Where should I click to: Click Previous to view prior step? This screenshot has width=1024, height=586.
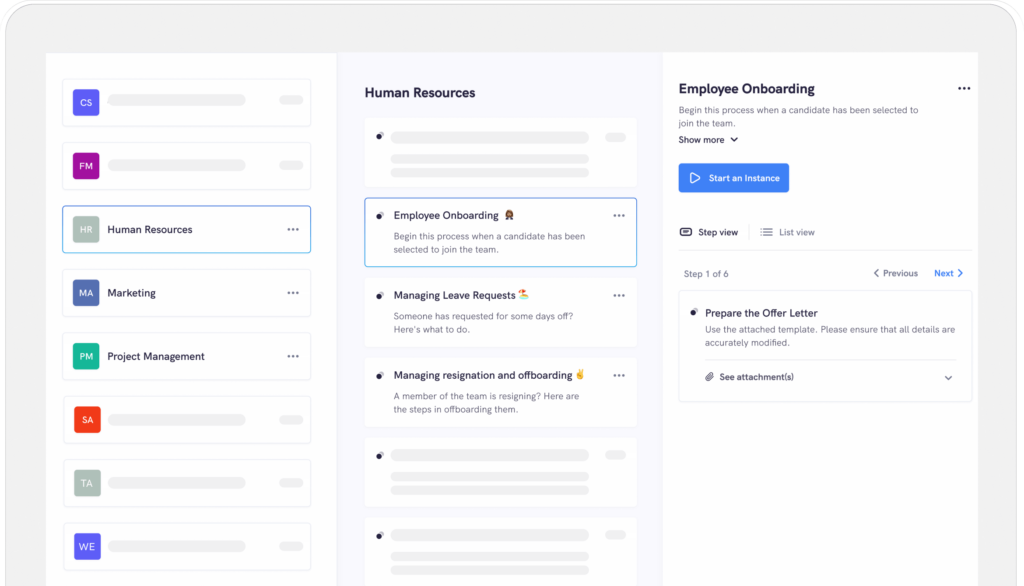(x=895, y=272)
